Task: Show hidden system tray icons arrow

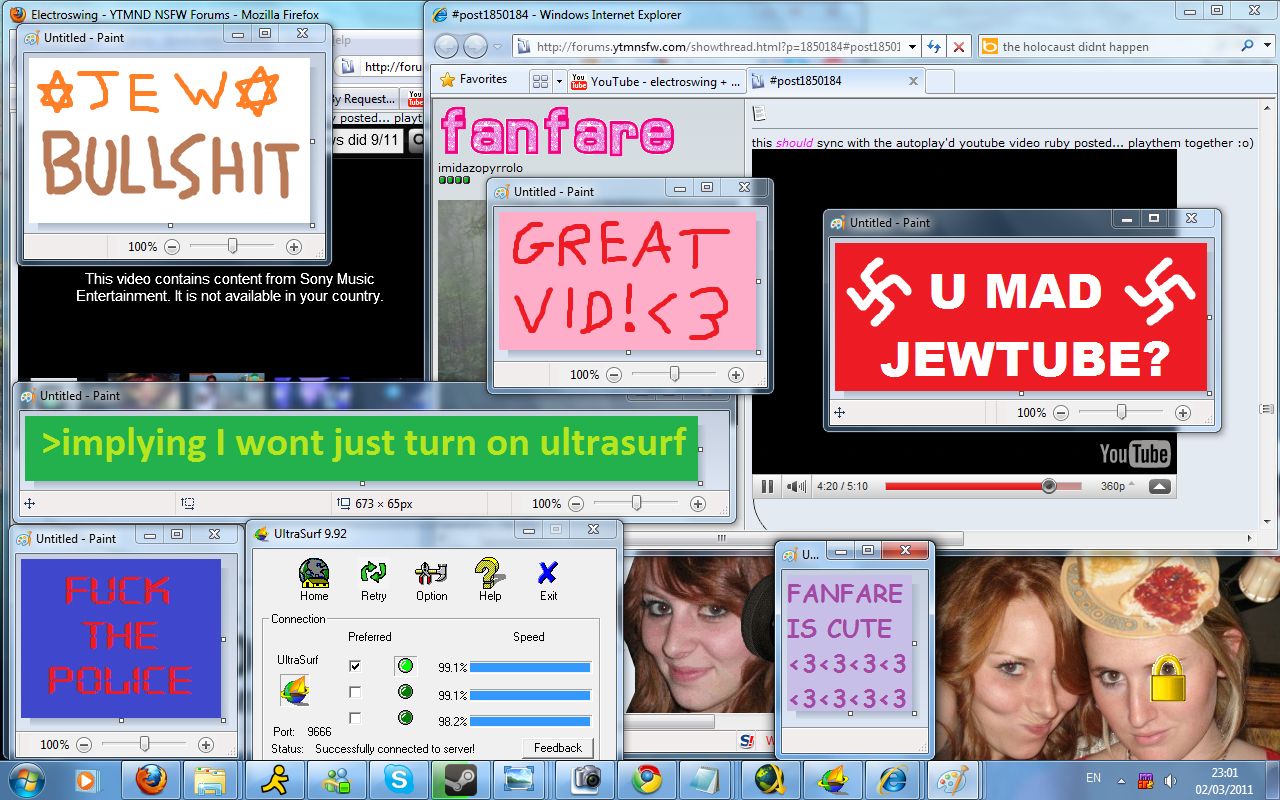Action: coord(1121,780)
